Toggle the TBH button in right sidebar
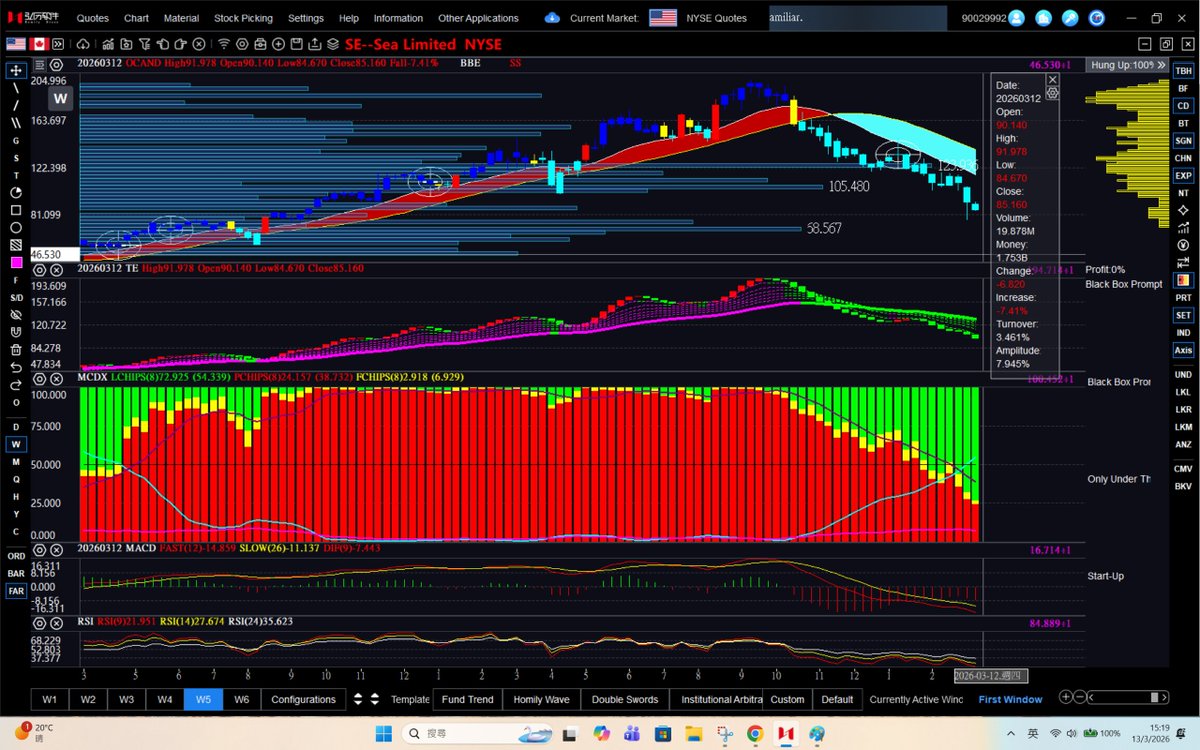 point(1183,71)
